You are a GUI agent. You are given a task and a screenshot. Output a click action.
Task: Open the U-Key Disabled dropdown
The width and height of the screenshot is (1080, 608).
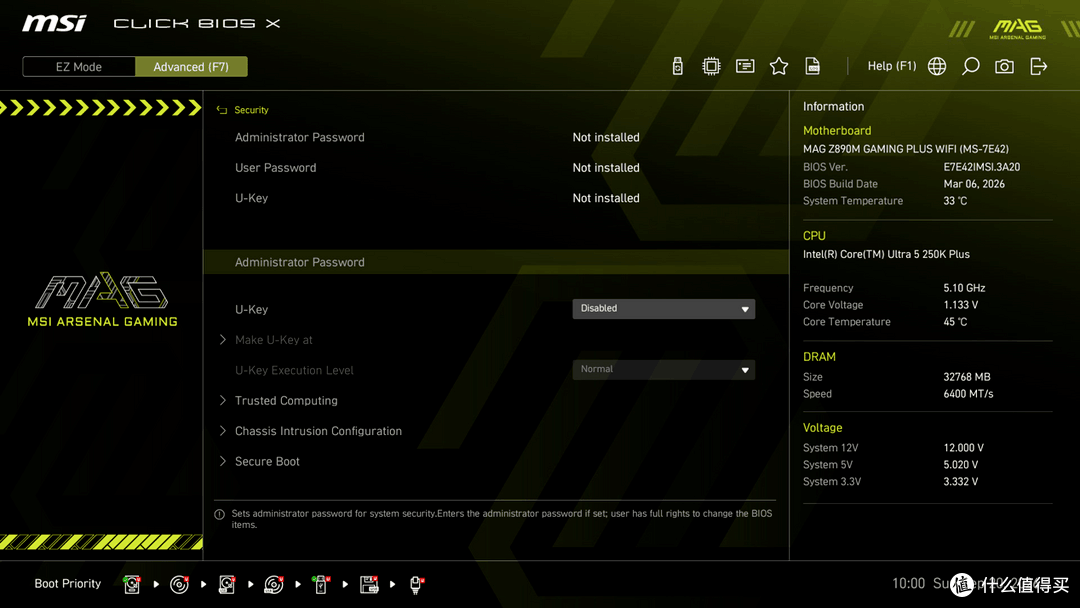663,308
